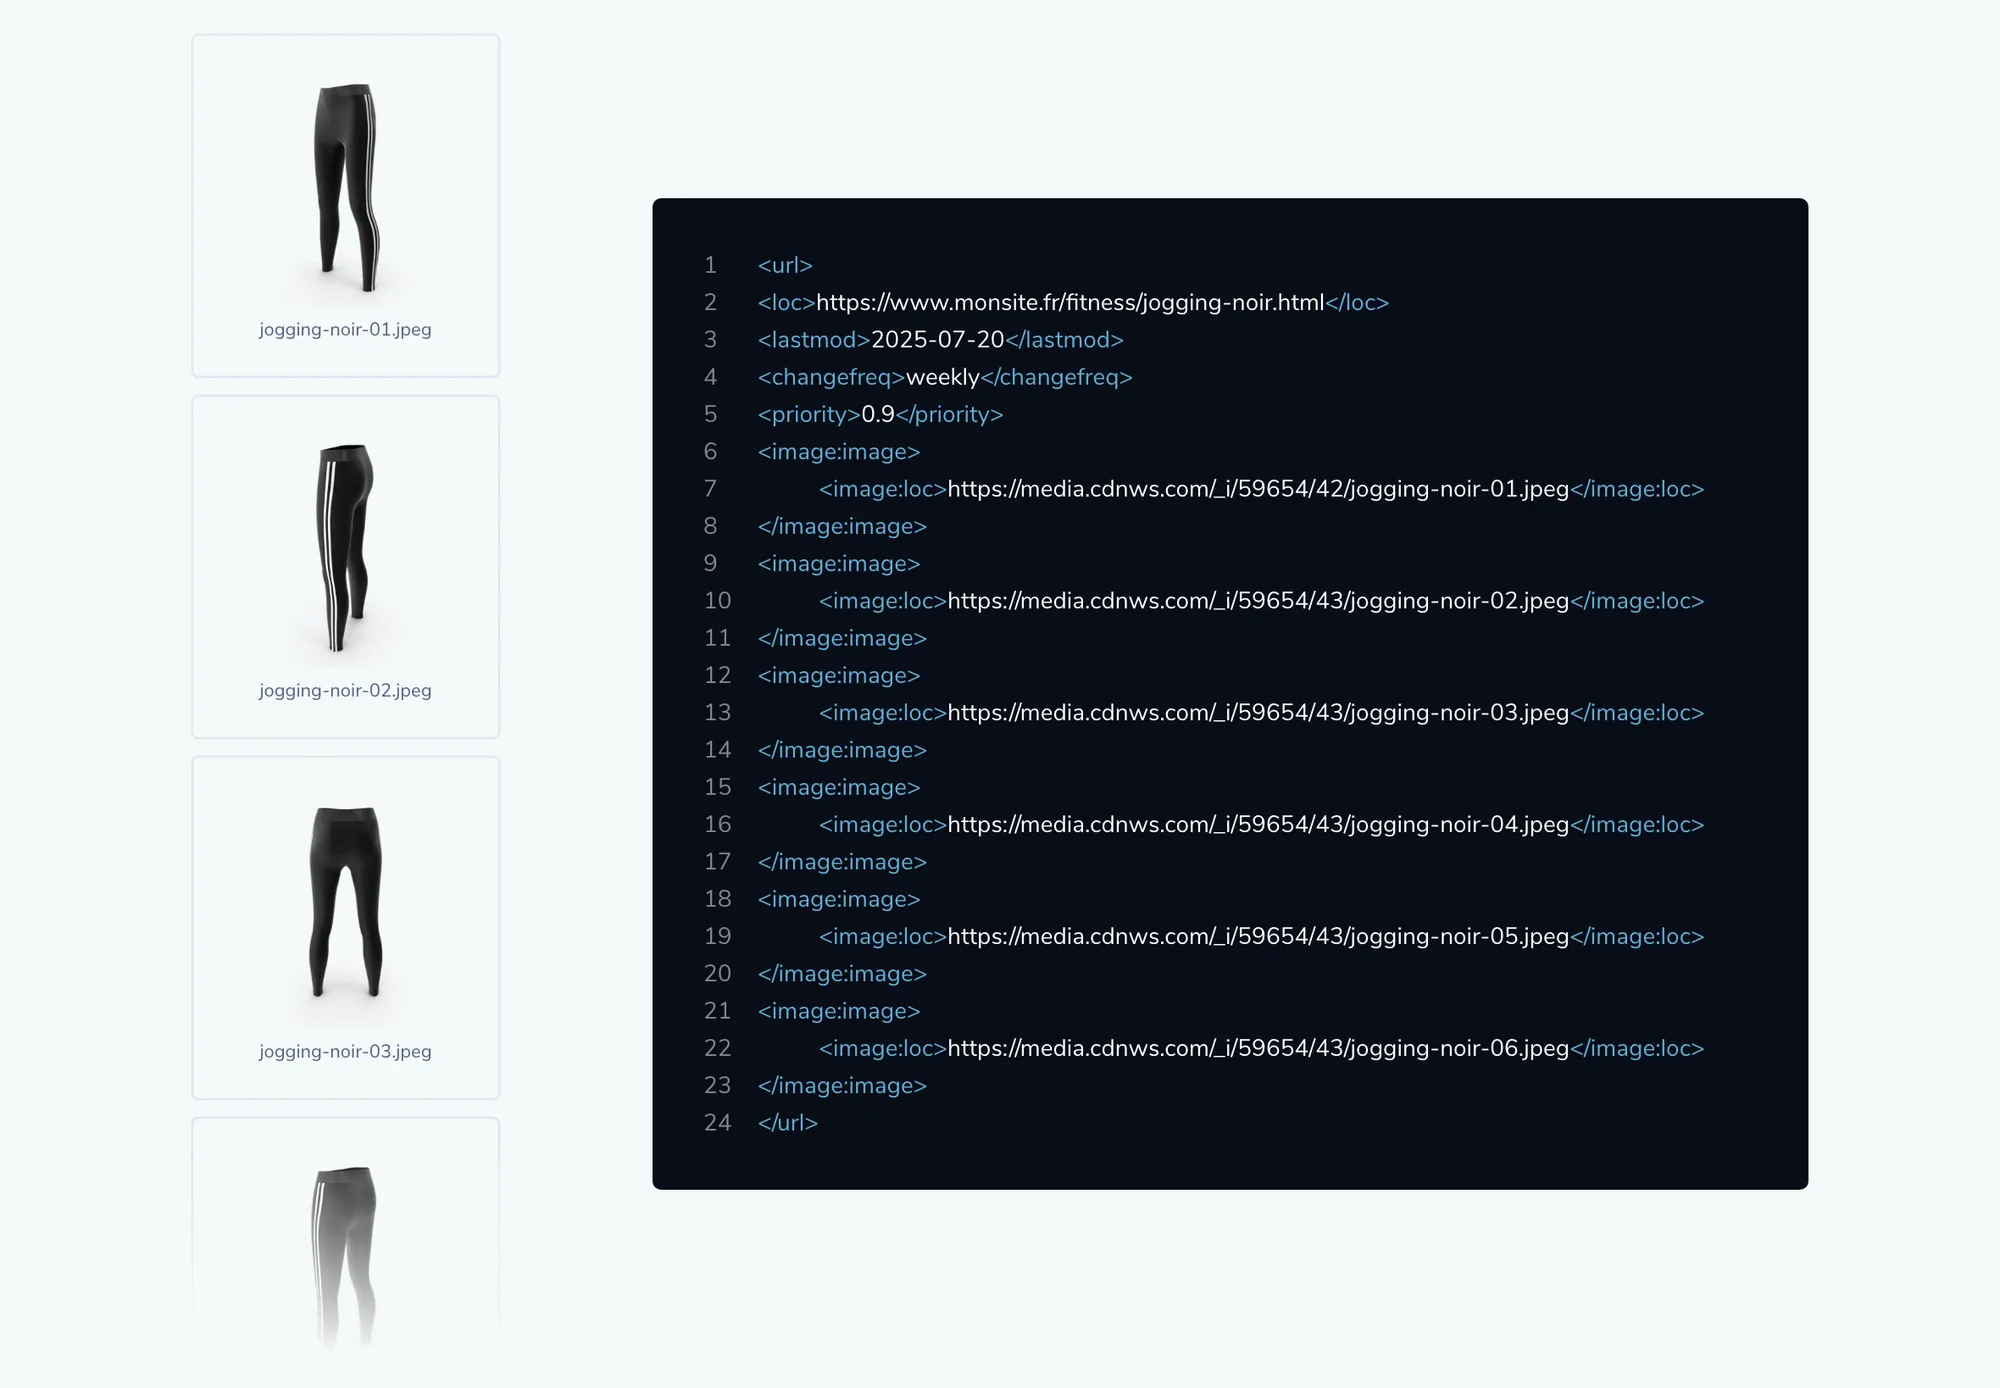Click the image URL ending jogging-noir-04.jpeg
2000x1388 pixels.
point(1258,825)
